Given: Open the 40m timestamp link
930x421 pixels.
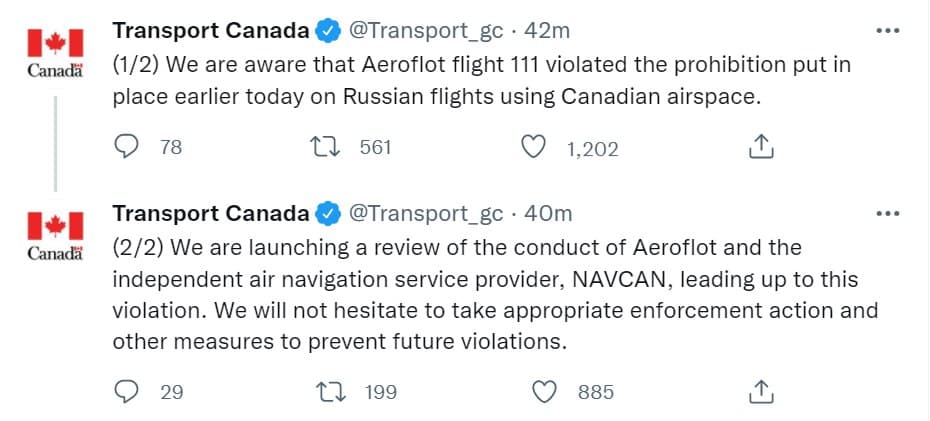Looking at the screenshot, I should (548, 213).
